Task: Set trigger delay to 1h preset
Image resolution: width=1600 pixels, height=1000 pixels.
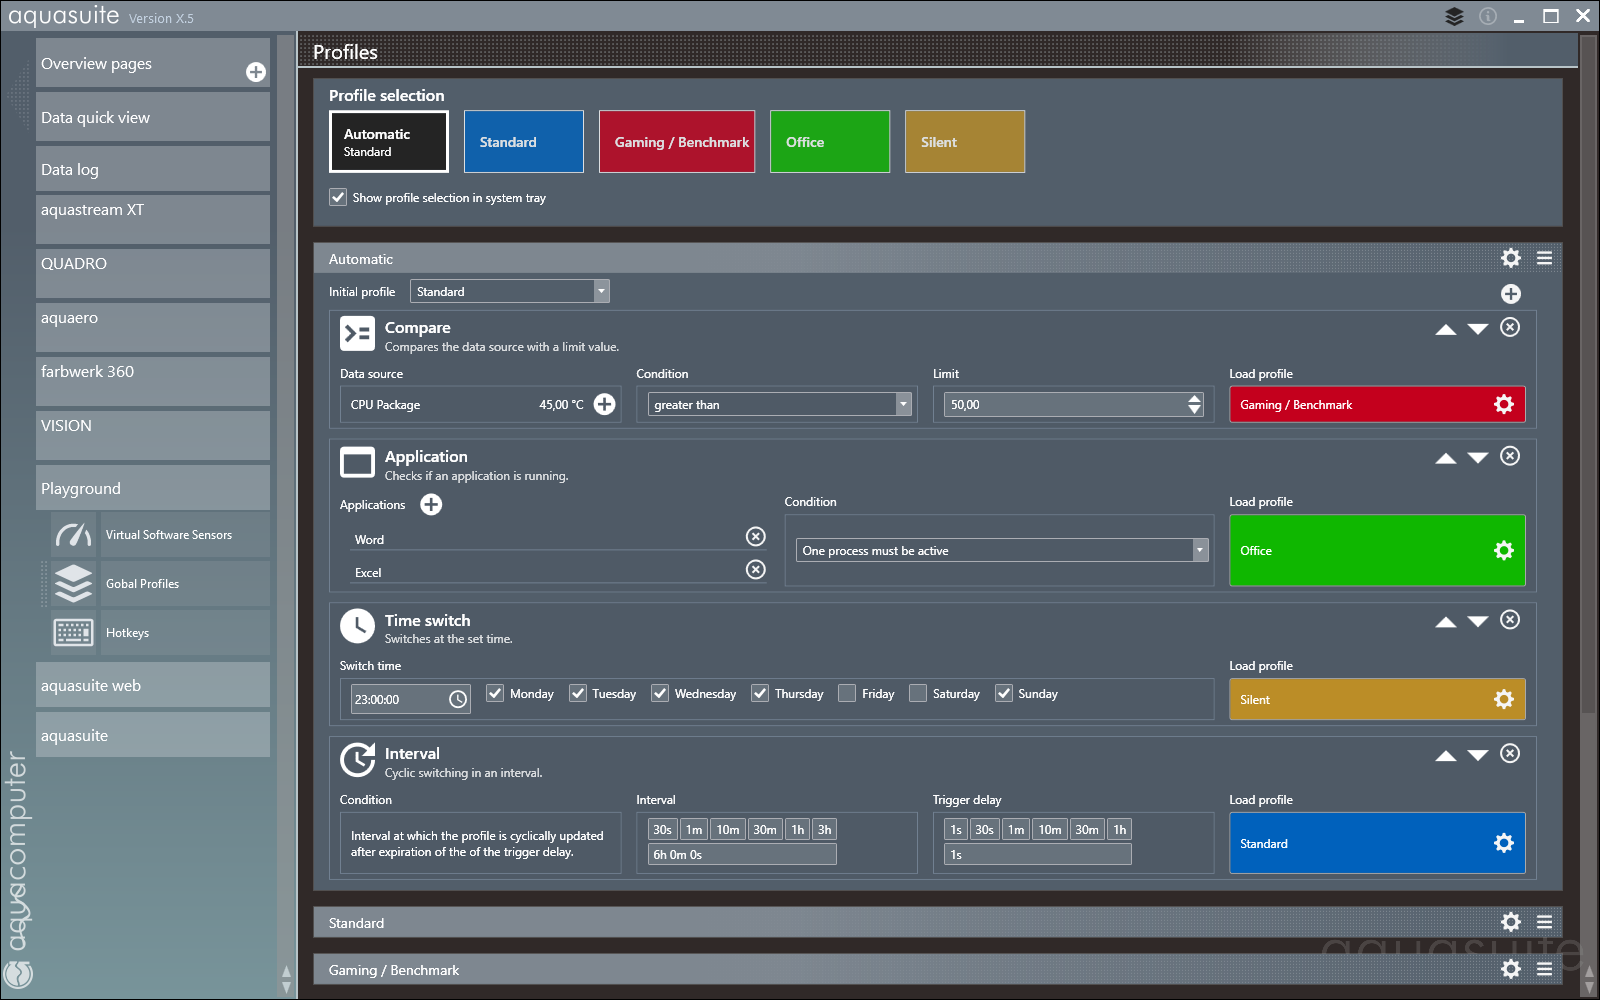Action: coord(1120,829)
